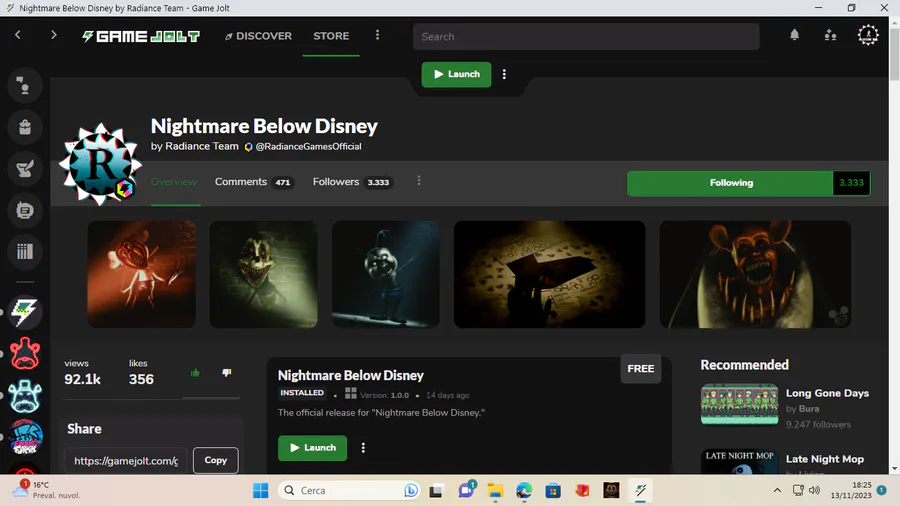
Task: Open package card options menu
Action: (363, 448)
